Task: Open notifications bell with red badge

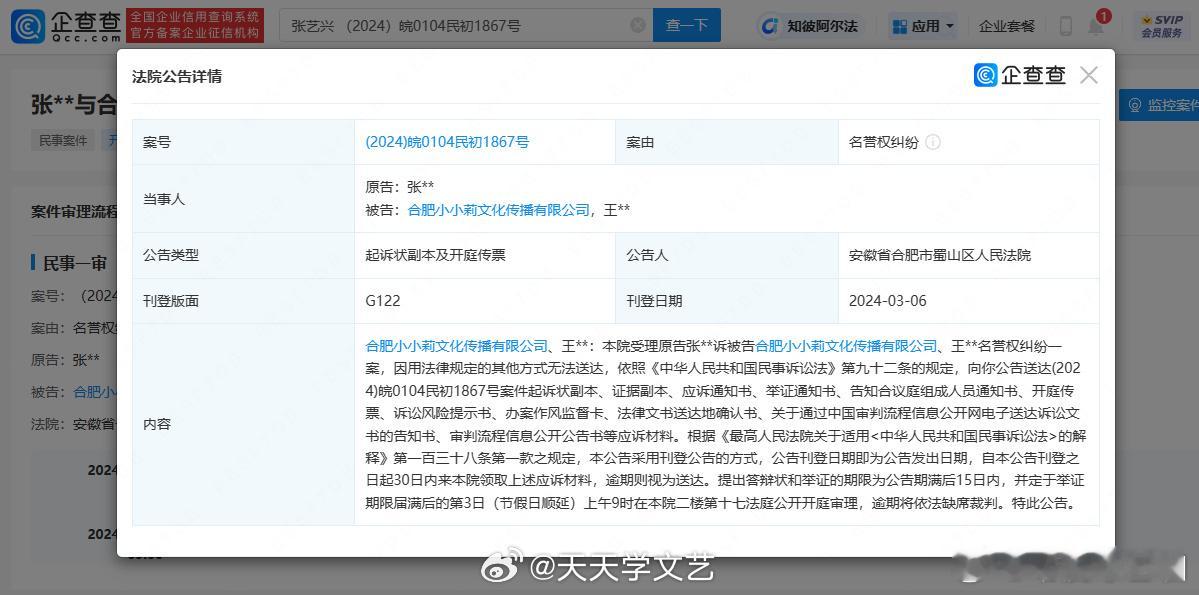Action: (1097, 26)
